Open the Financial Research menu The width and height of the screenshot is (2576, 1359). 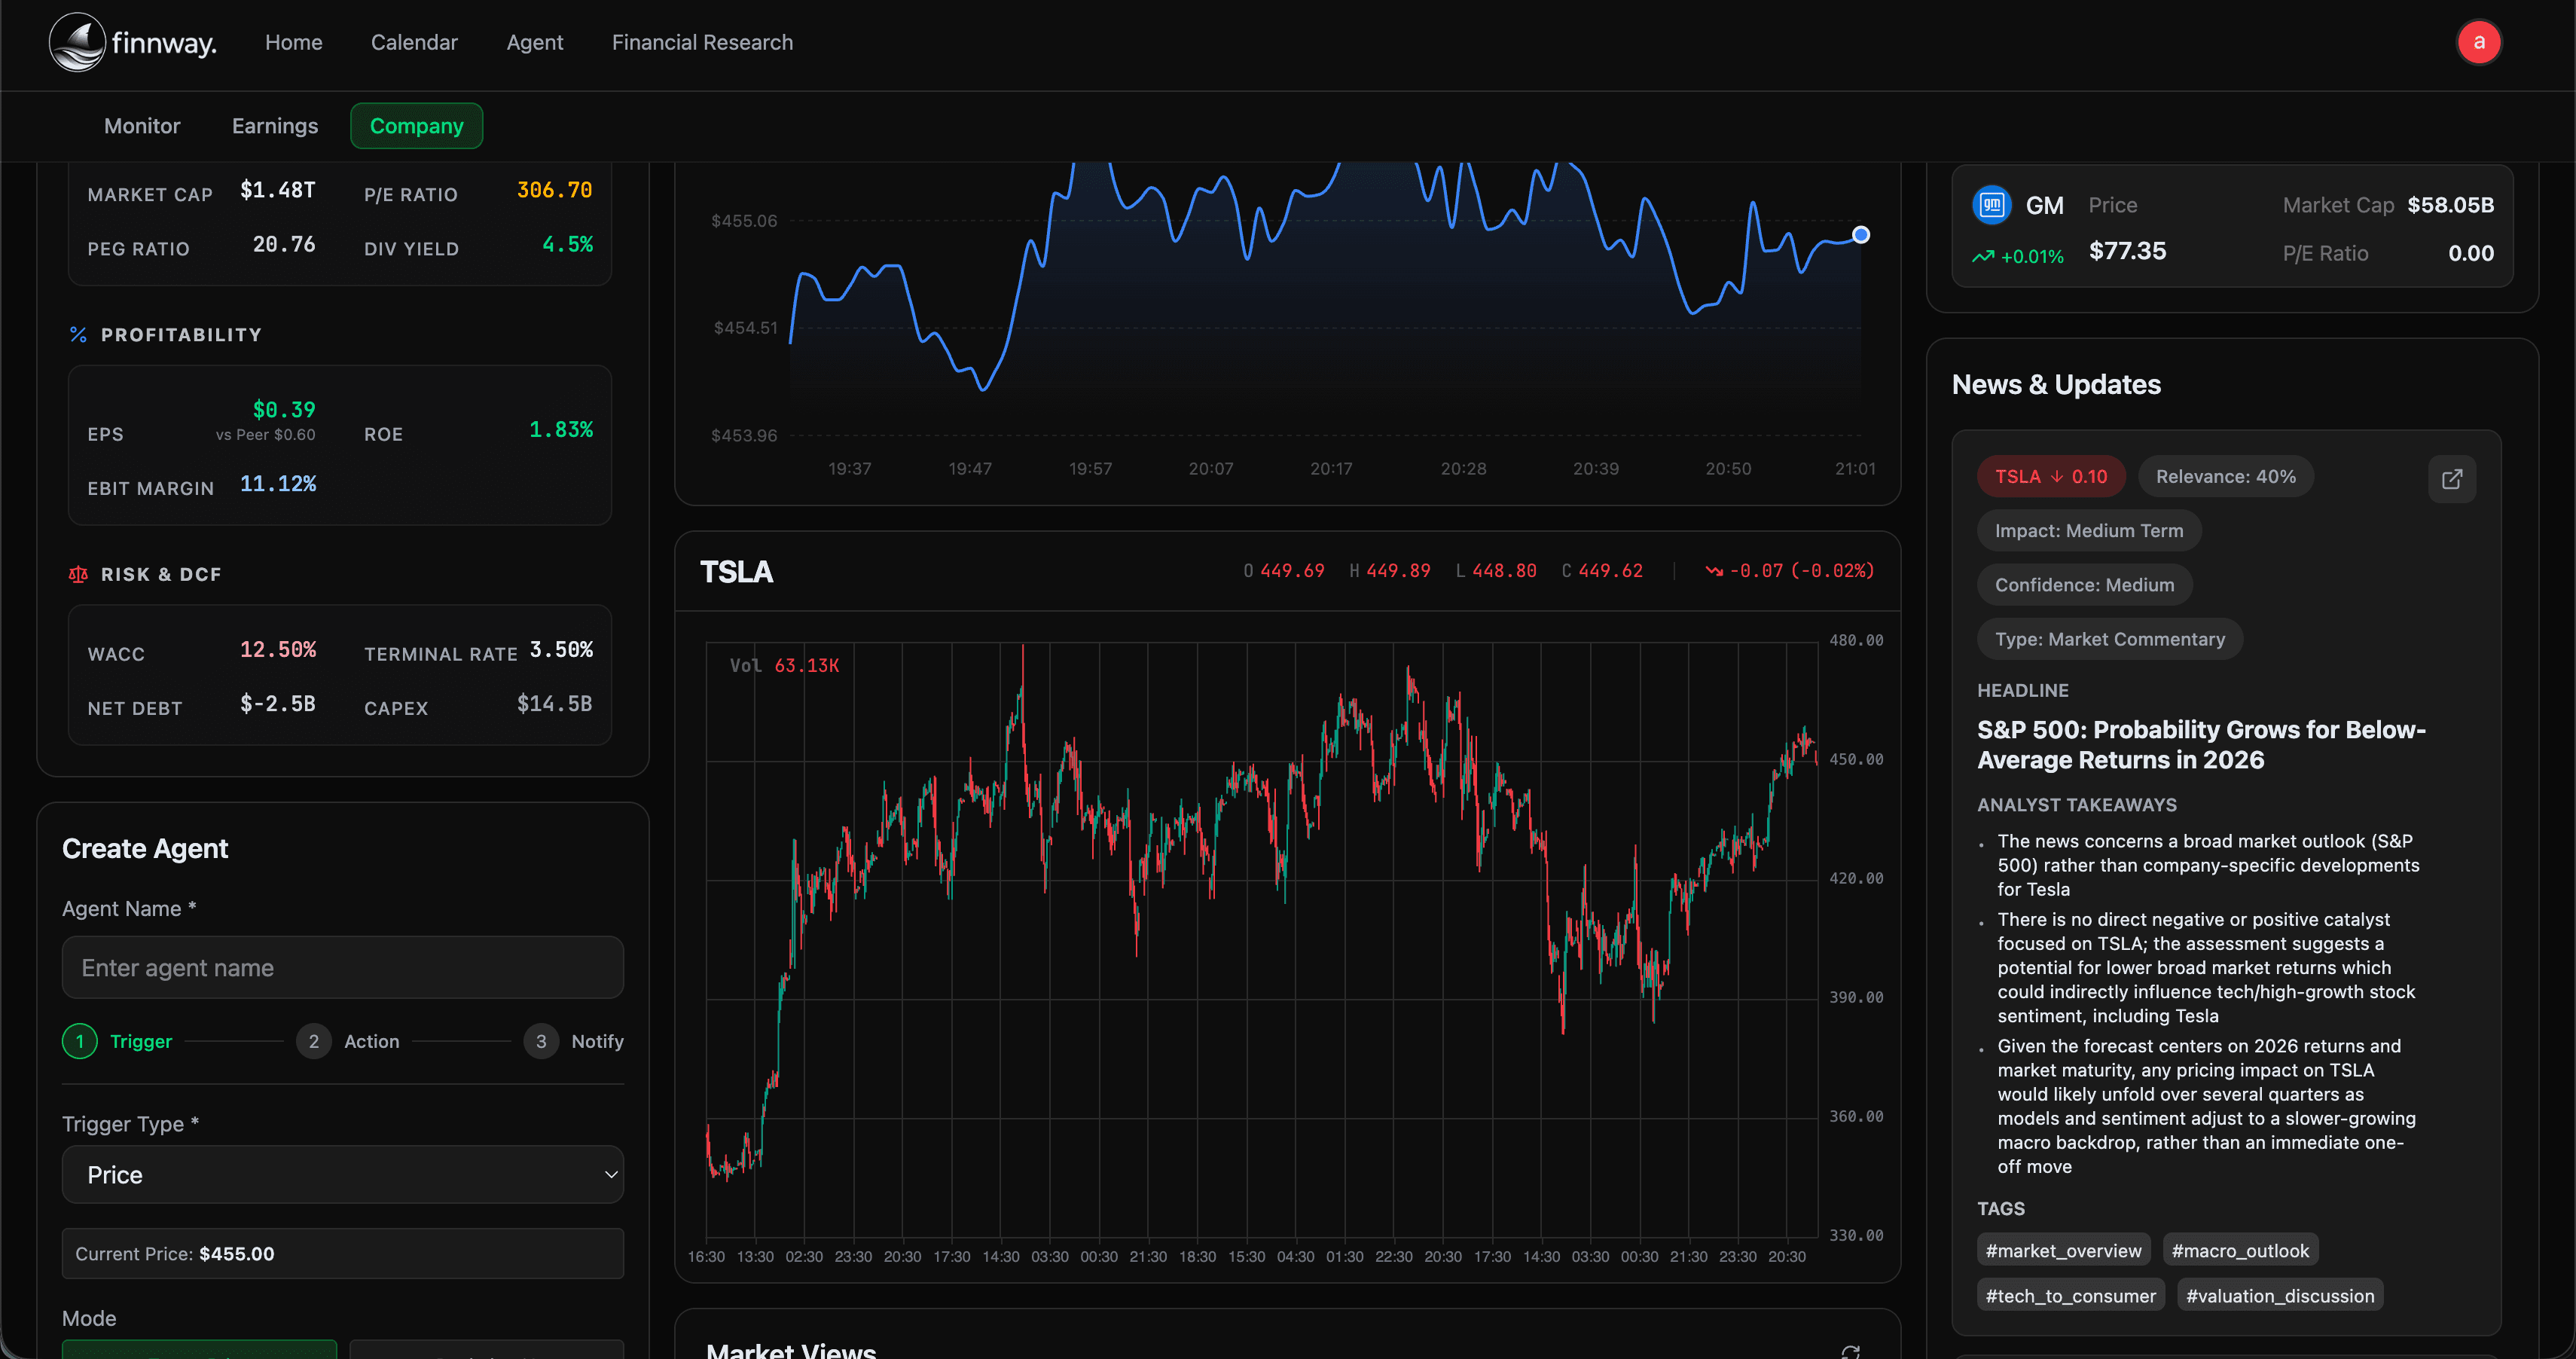pyautogui.click(x=702, y=42)
